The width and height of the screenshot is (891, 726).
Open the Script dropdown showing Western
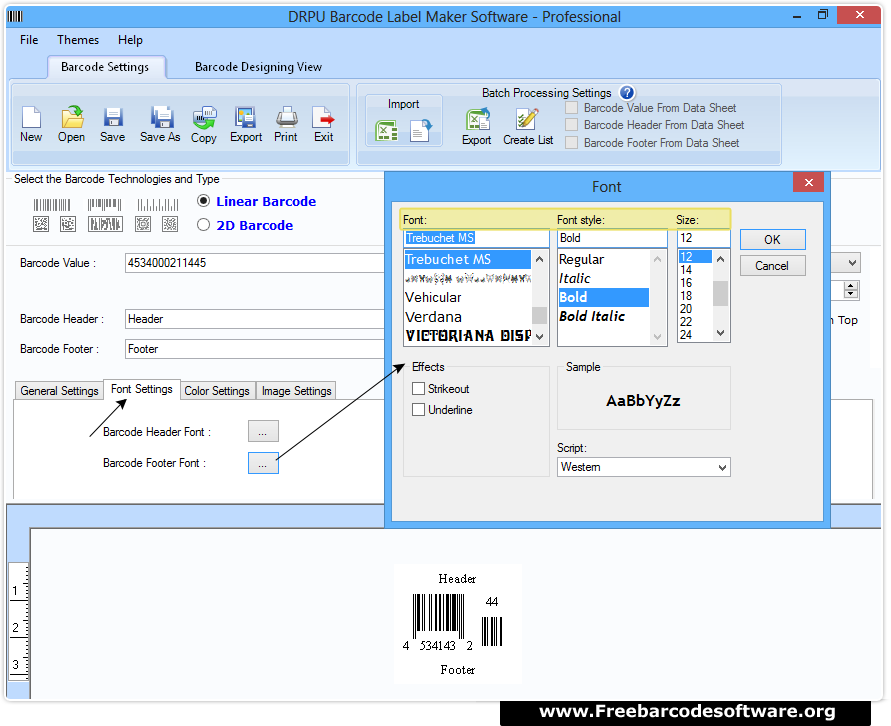(643, 467)
